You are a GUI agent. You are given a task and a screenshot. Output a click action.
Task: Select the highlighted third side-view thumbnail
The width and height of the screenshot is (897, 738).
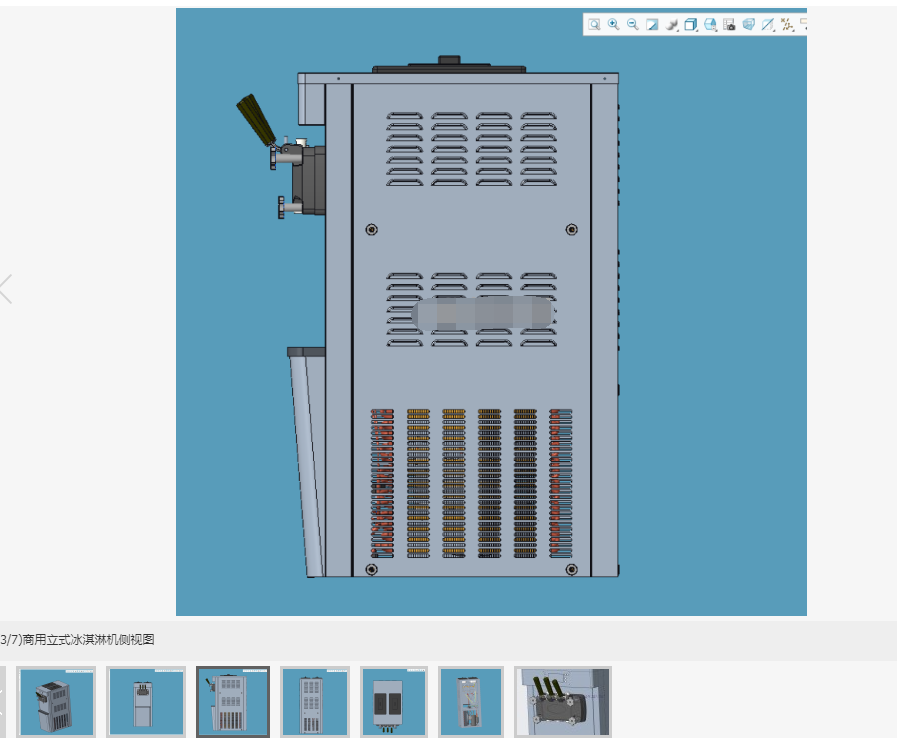coord(233,702)
